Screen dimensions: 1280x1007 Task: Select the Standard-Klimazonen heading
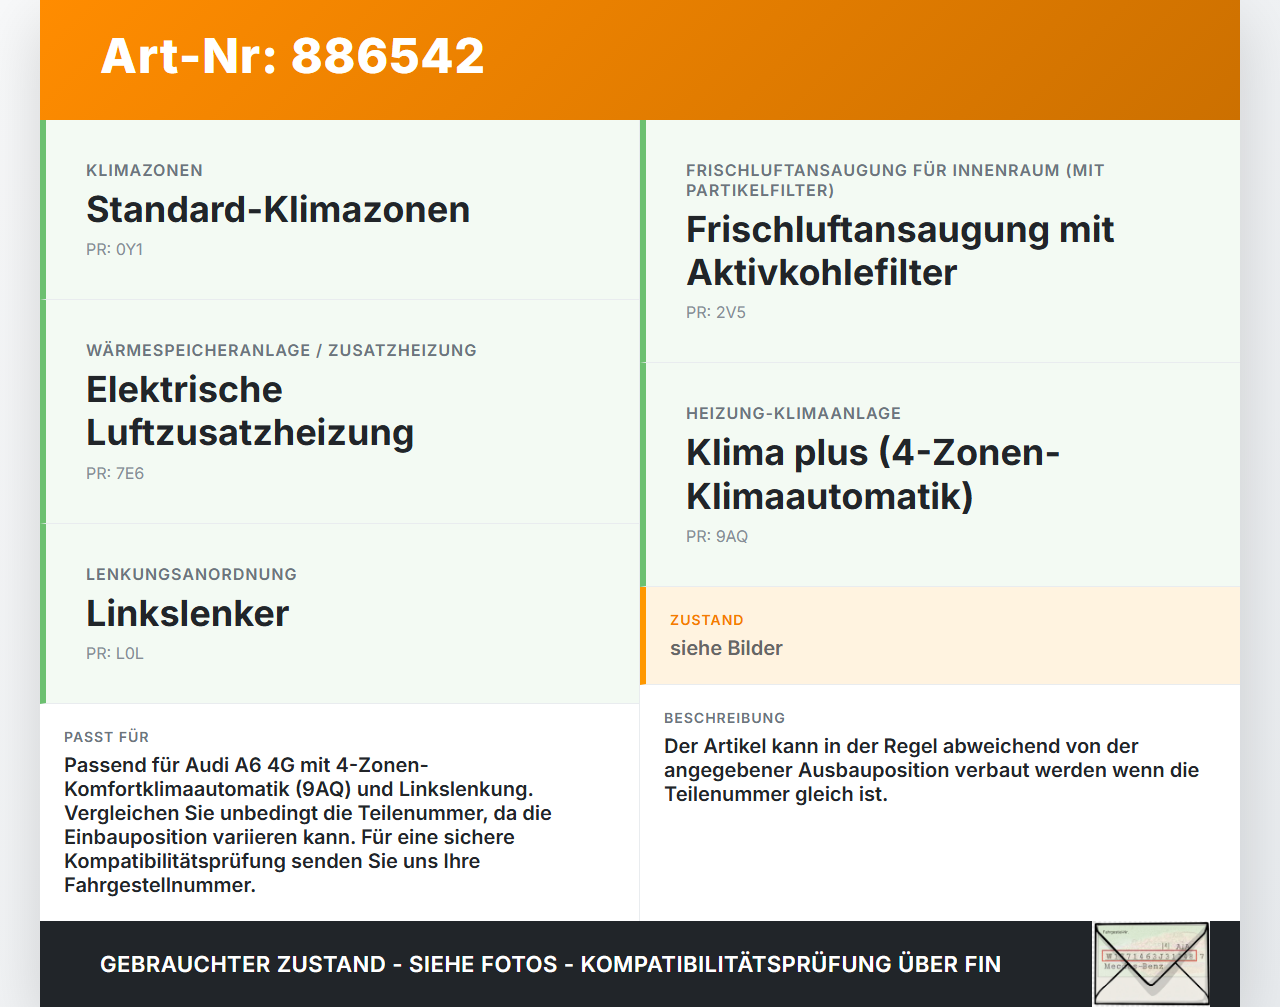[278, 210]
